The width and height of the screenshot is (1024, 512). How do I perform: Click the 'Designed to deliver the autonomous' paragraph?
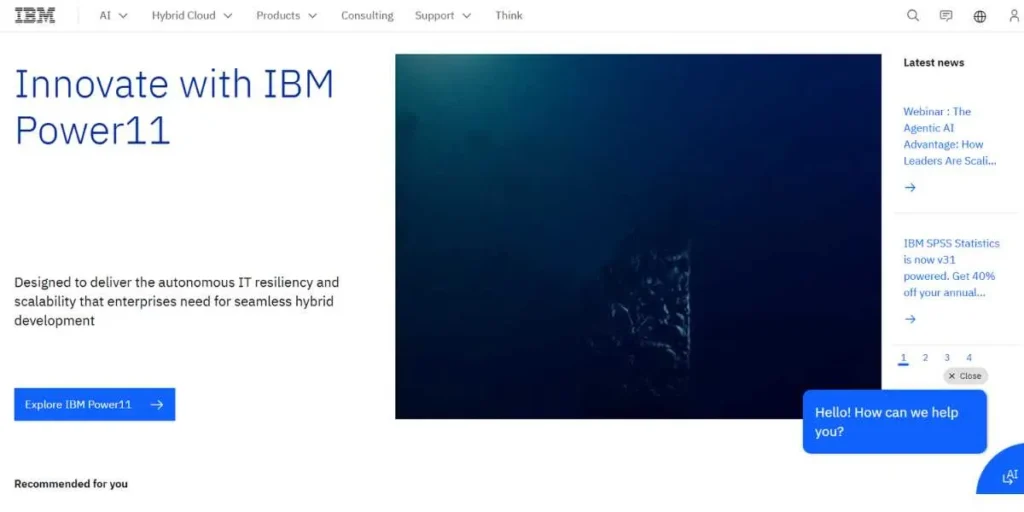[176, 302]
